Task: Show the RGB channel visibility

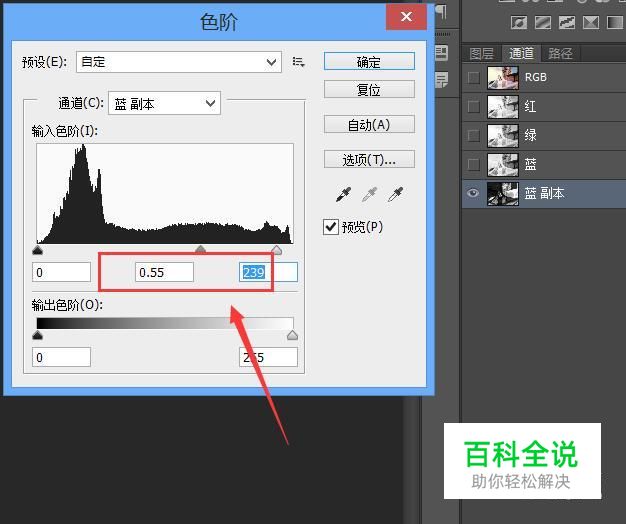Action: tap(473, 77)
